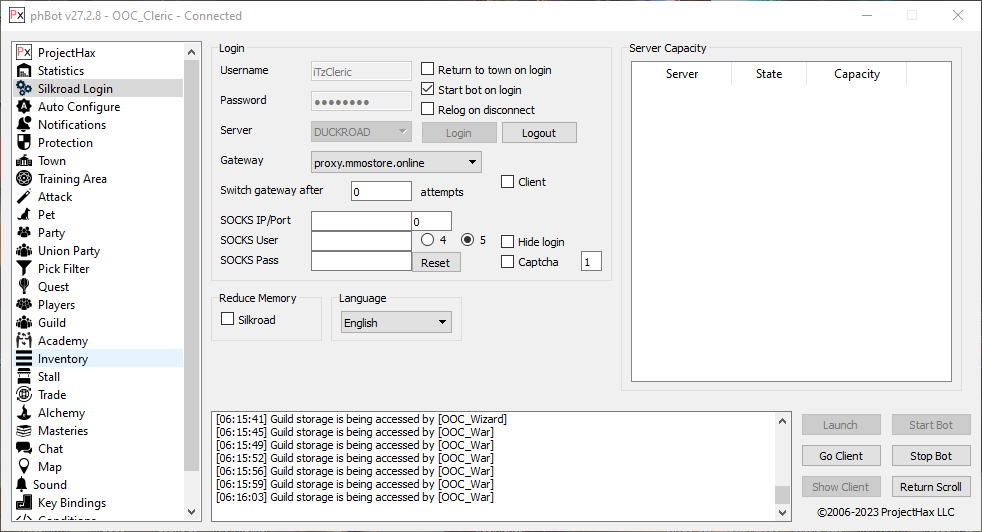
Task: Select the Notifications bell icon
Action: [x=24, y=125]
